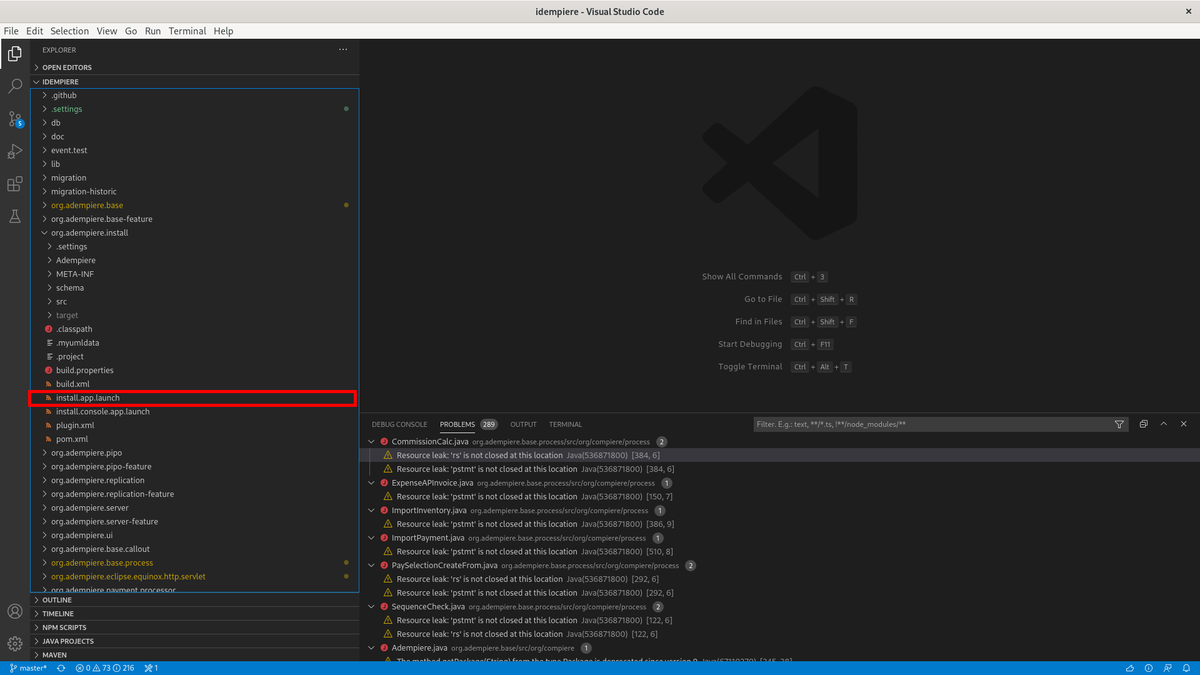Expand the OUTLINE section

56,600
